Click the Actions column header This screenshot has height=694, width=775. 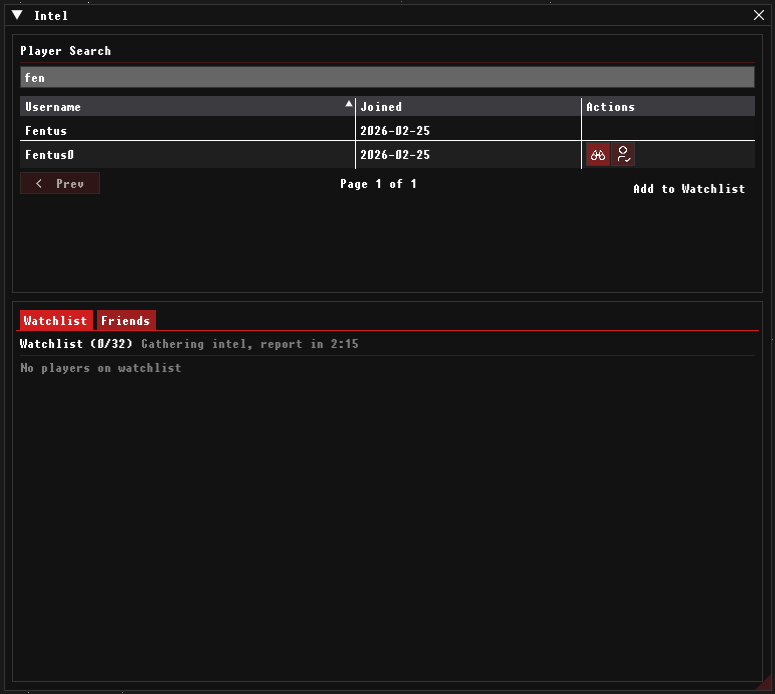[x=668, y=107]
